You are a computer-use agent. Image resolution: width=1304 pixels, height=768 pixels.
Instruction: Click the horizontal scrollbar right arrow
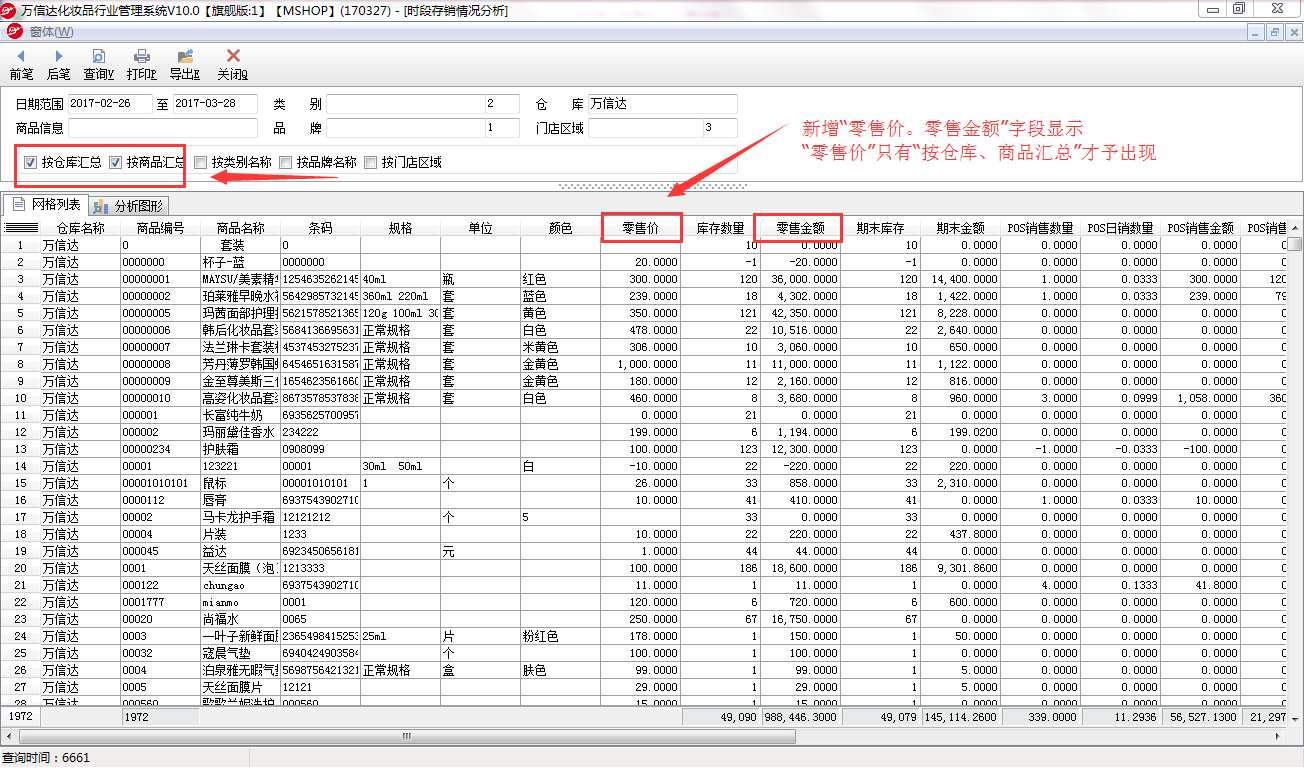1279,735
